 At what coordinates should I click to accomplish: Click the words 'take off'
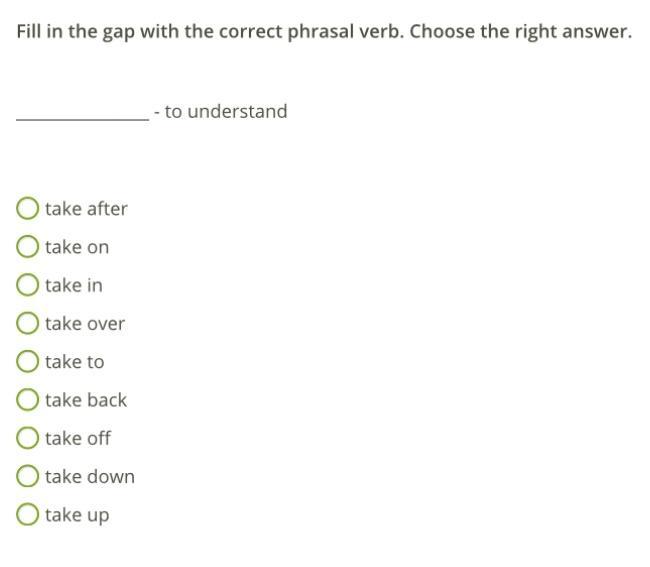point(78,438)
